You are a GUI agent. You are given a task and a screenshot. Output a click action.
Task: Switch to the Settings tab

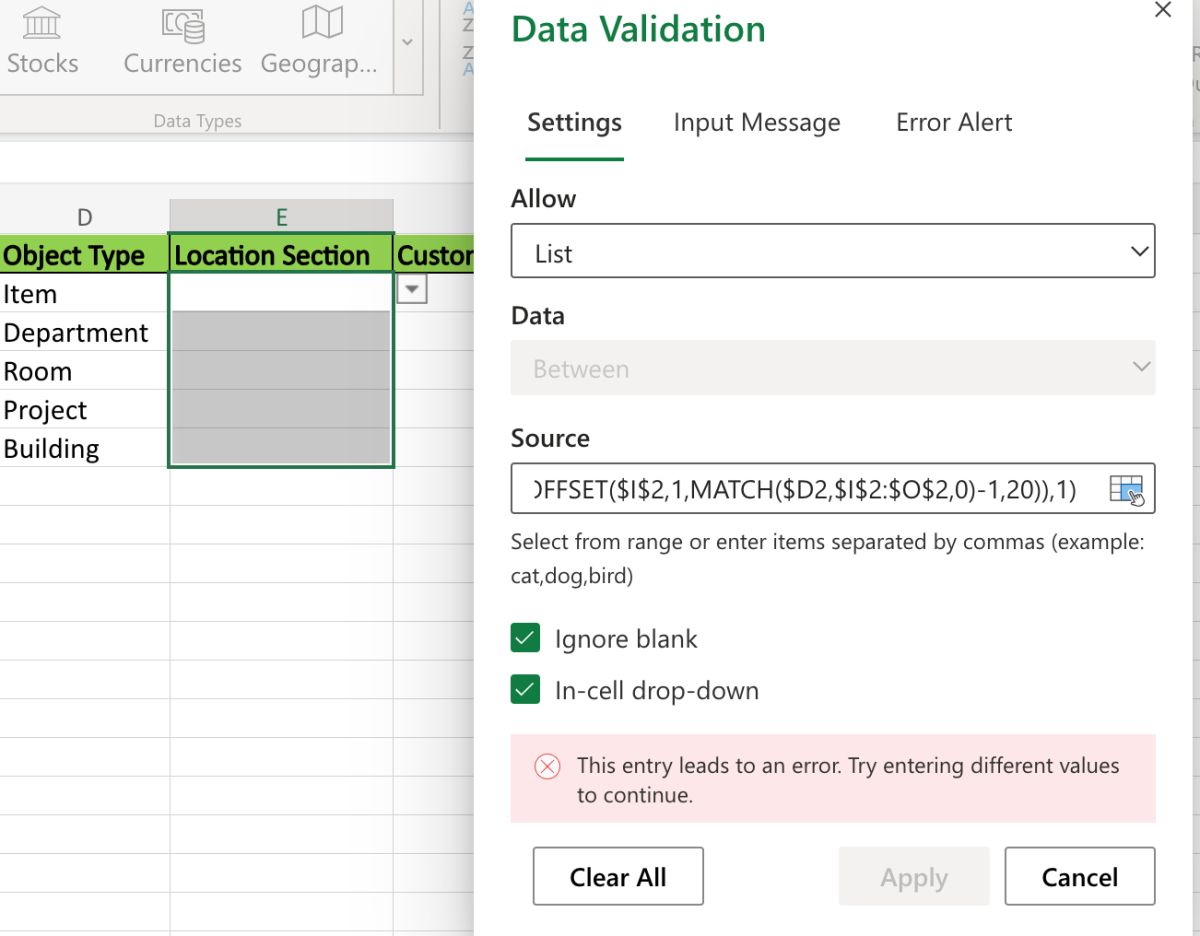(574, 123)
